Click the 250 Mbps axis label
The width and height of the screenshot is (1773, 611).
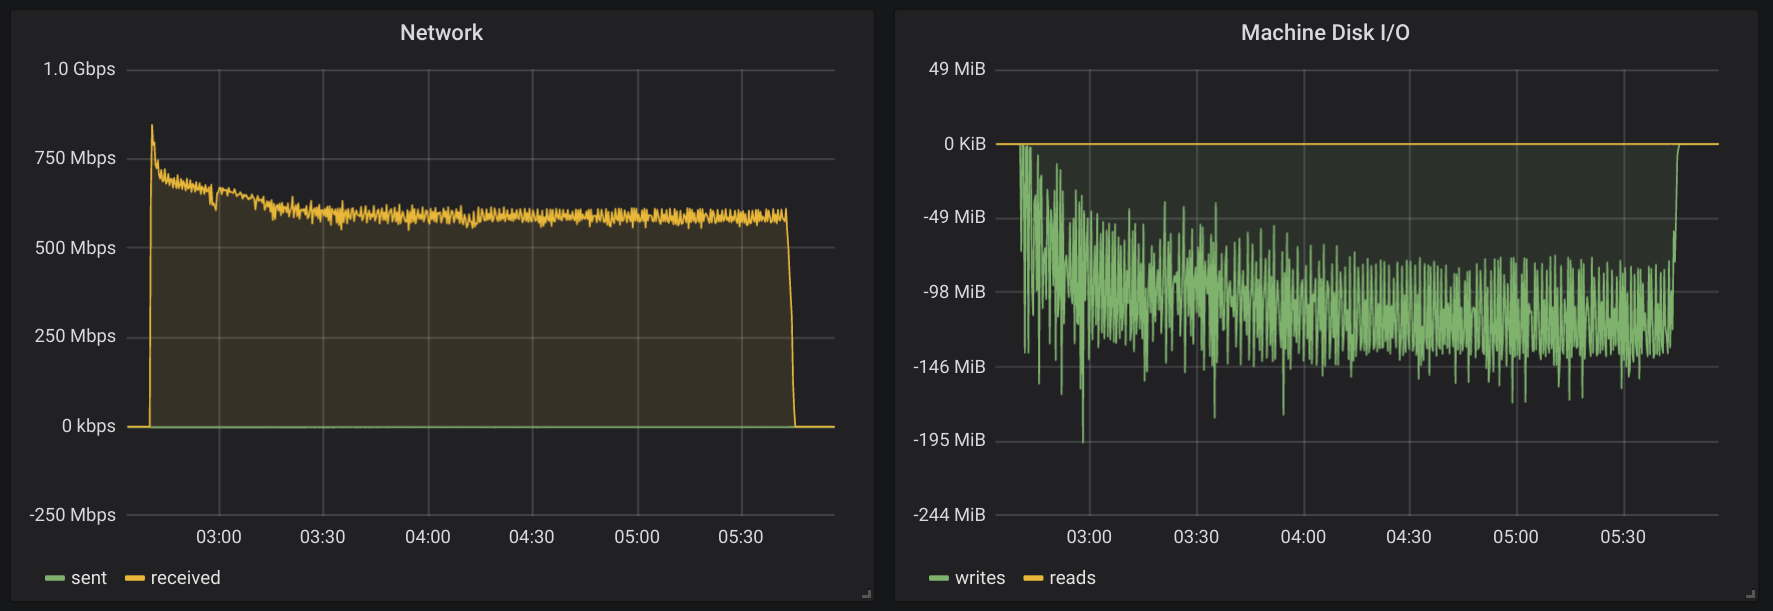(75, 336)
